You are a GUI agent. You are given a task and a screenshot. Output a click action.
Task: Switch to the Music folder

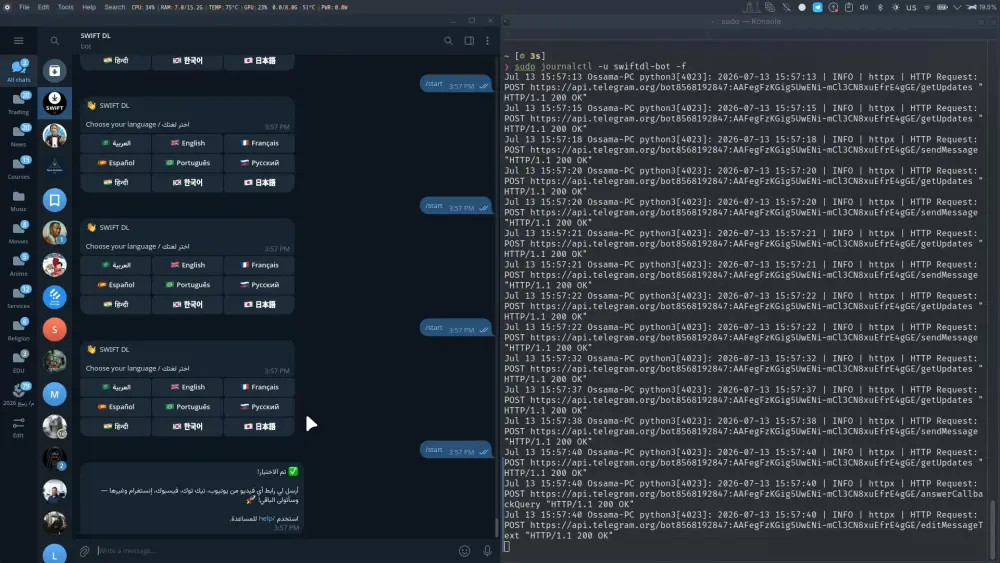[x=18, y=201]
